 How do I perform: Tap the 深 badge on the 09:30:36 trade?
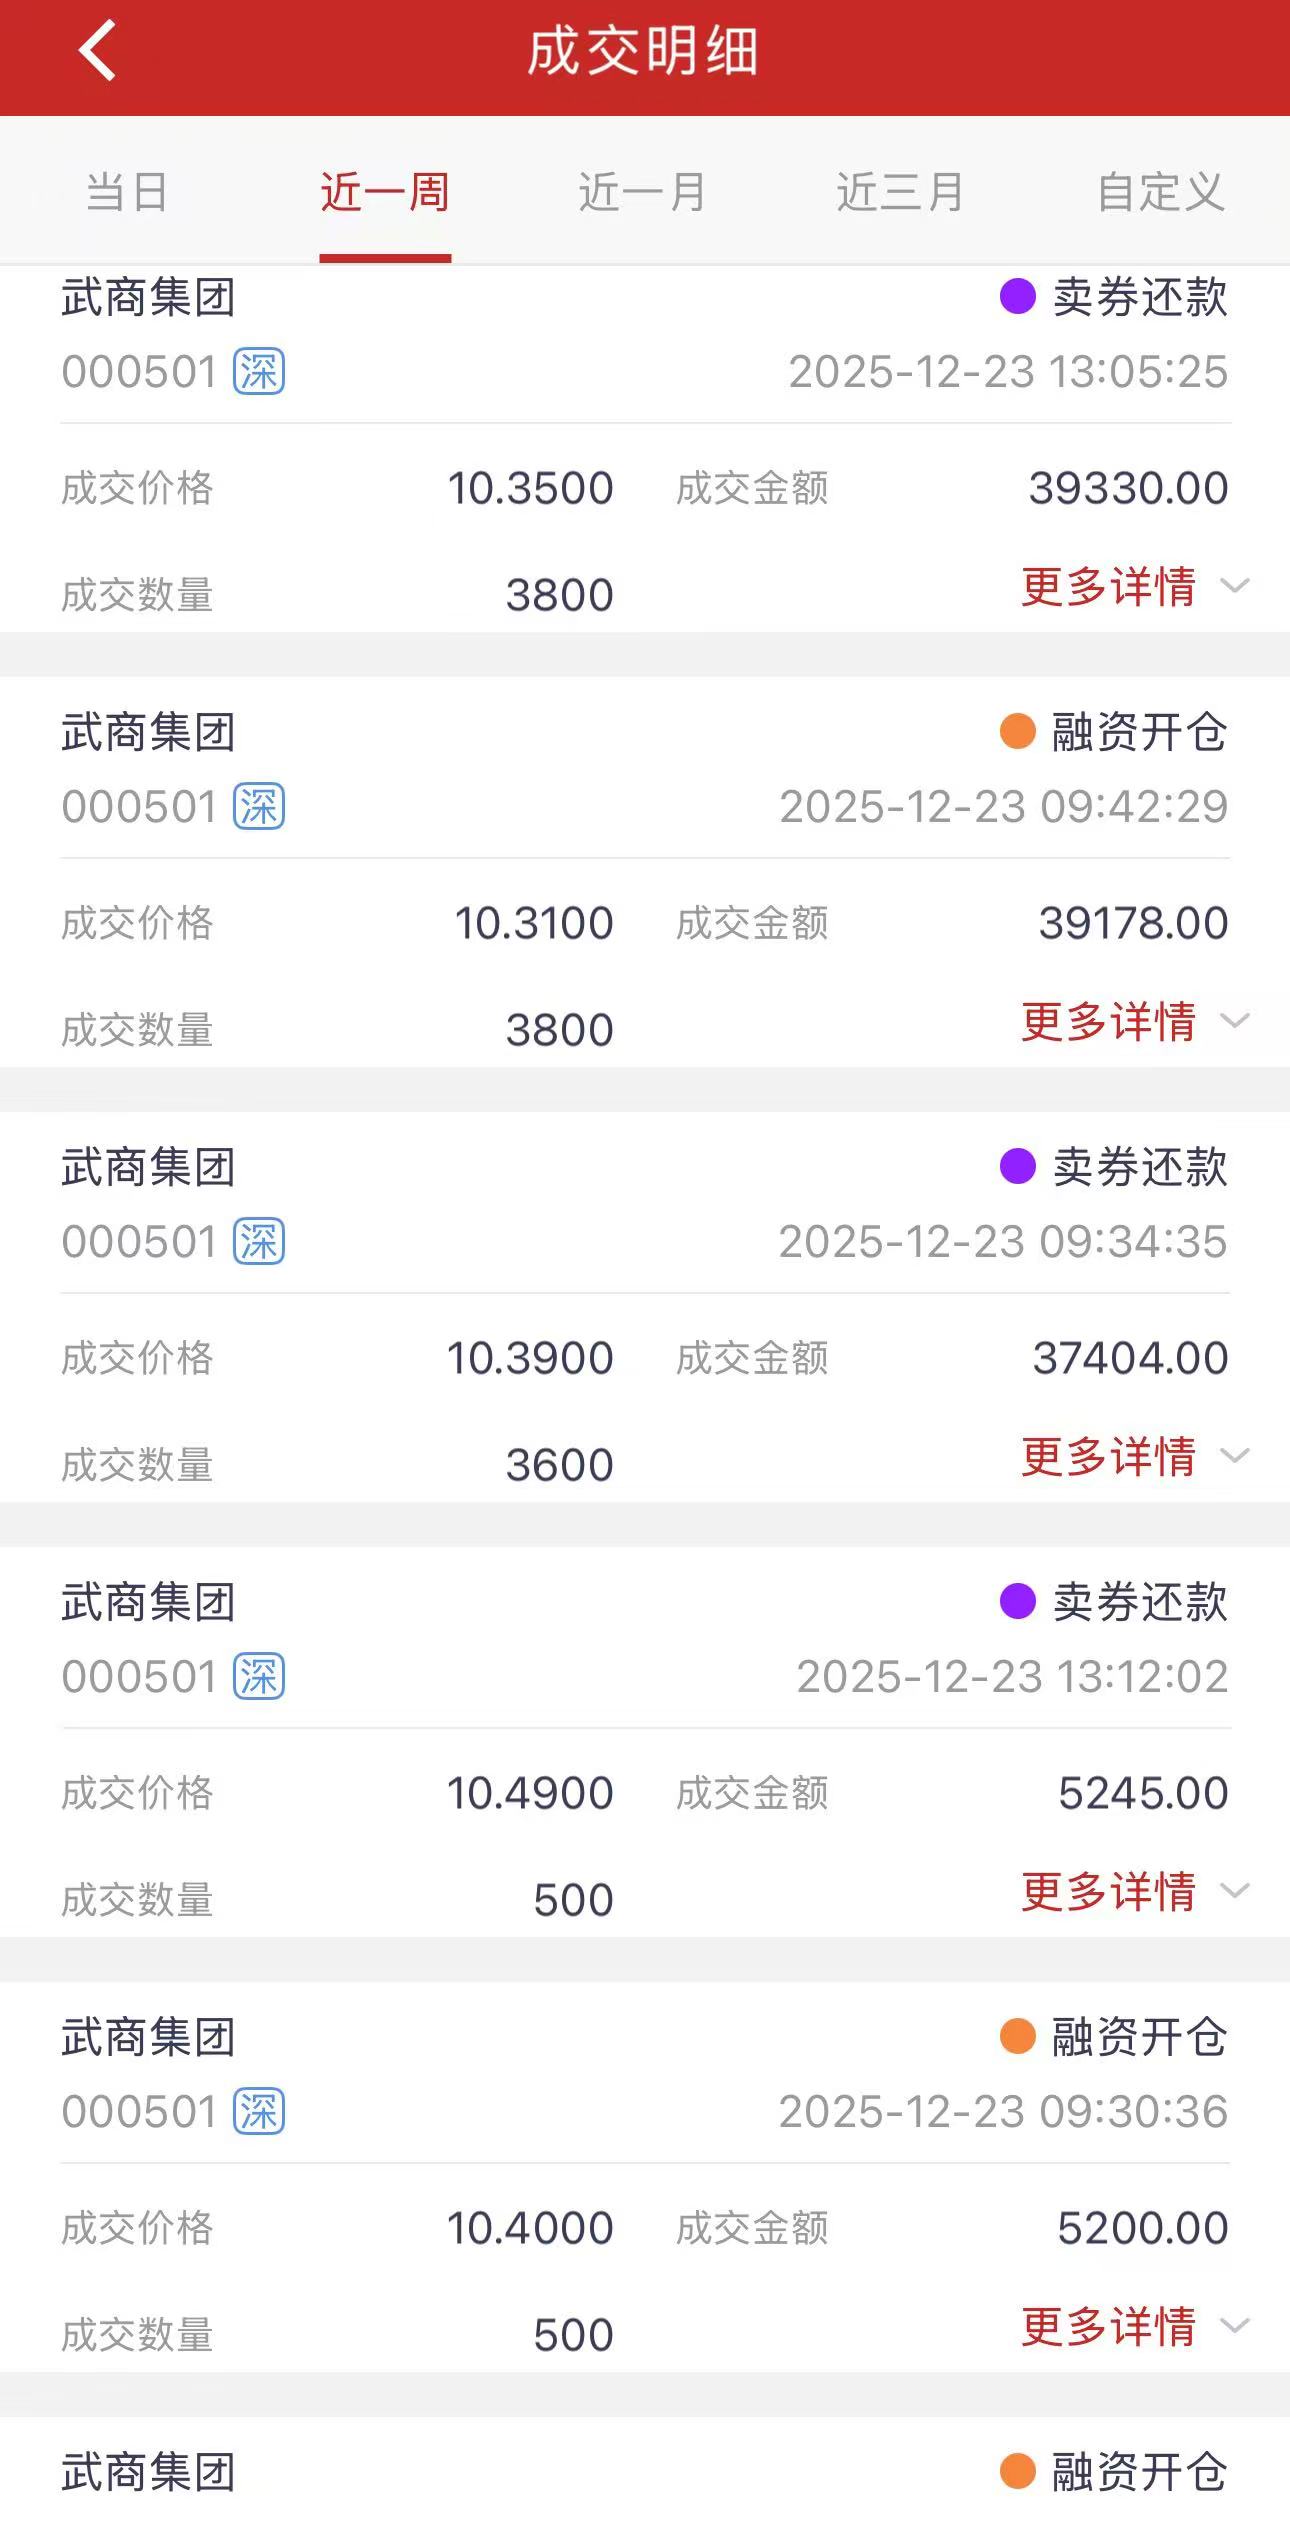(259, 2112)
